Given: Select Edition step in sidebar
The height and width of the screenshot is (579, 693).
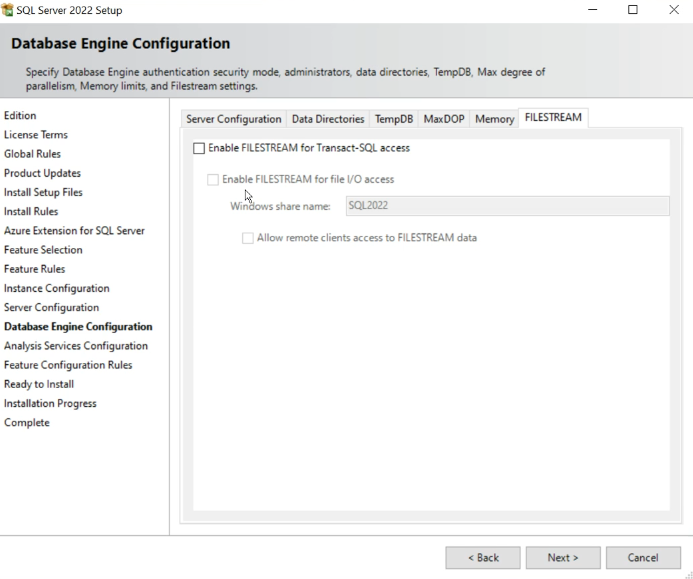Looking at the screenshot, I should coord(20,116).
